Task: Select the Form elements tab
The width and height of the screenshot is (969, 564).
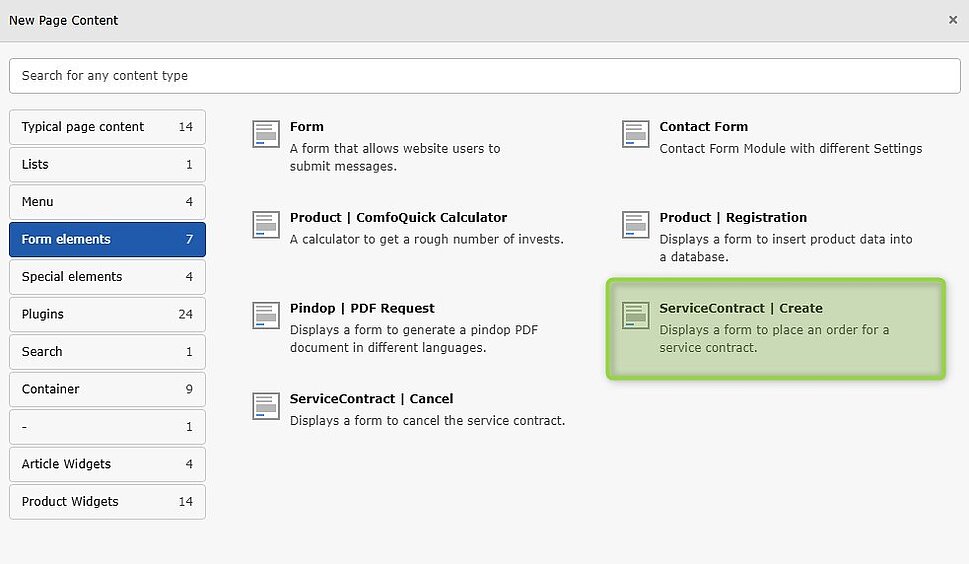Action: pyautogui.click(x=107, y=240)
